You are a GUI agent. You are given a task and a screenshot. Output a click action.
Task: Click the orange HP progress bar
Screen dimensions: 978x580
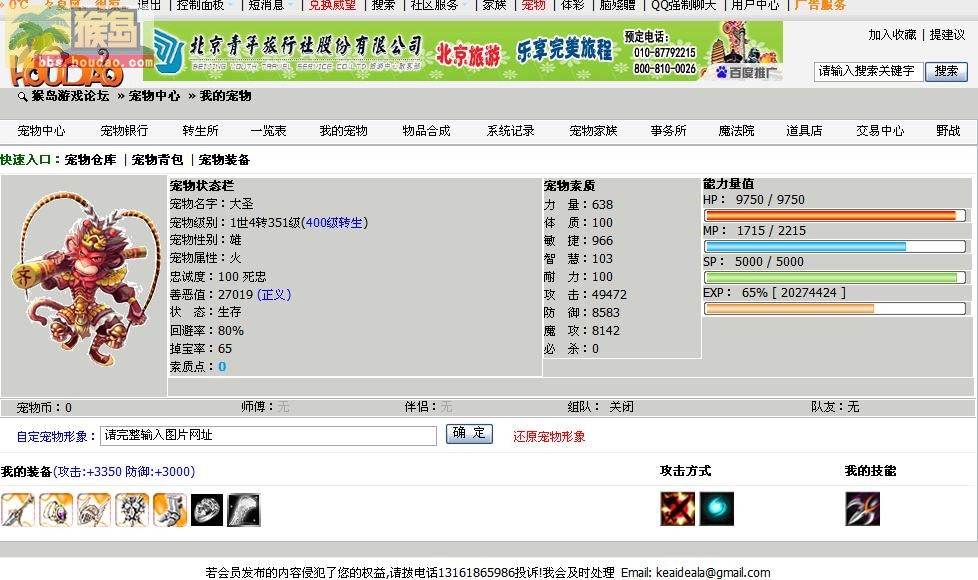pyautogui.click(x=835, y=215)
